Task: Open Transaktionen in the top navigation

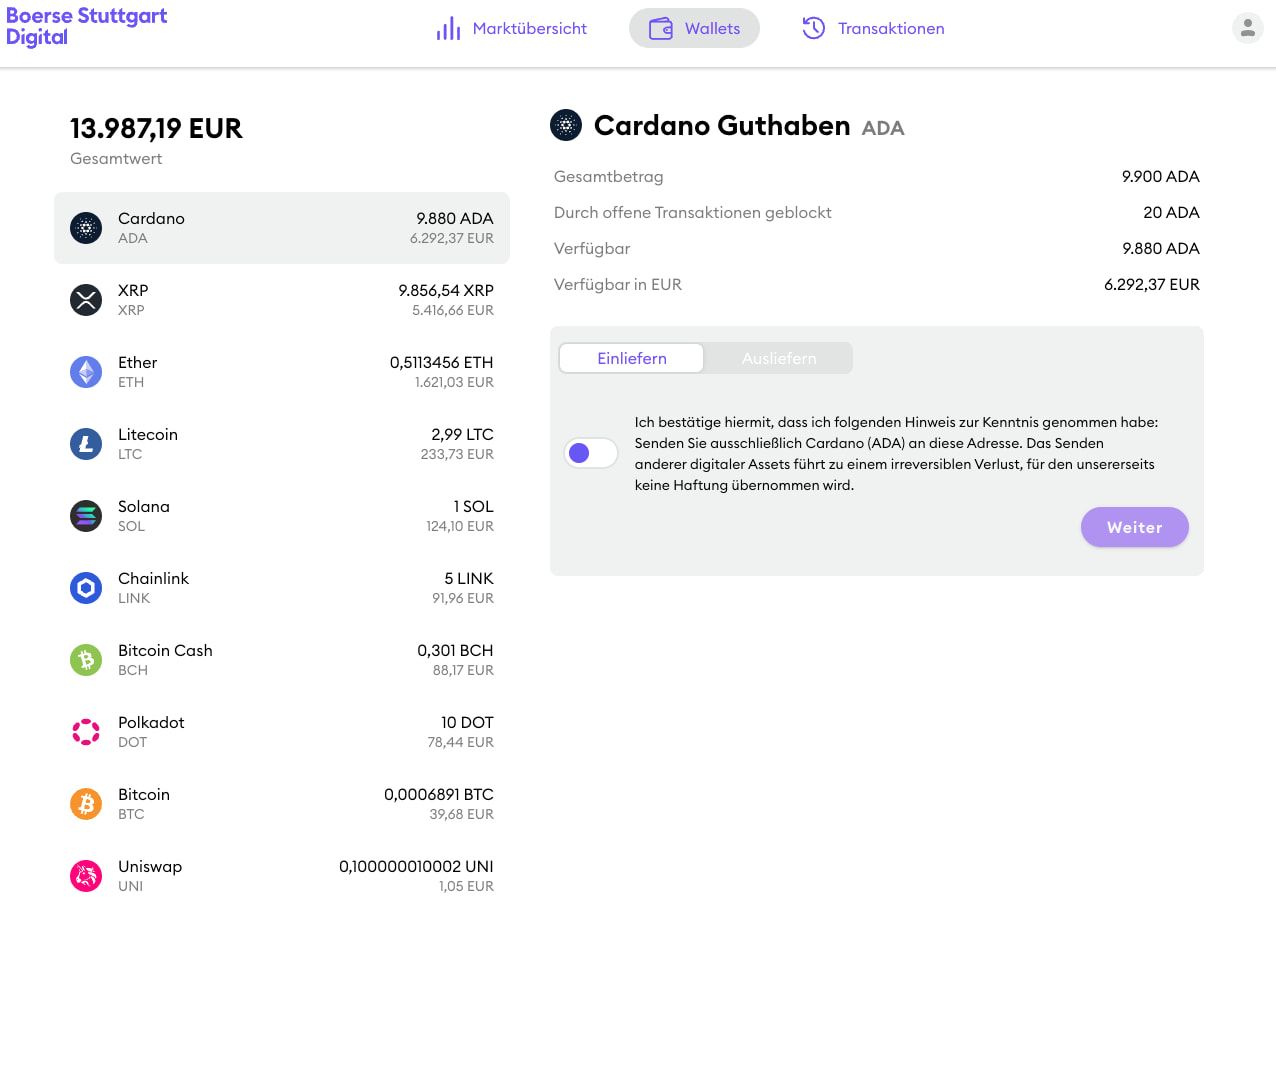Action: (873, 28)
